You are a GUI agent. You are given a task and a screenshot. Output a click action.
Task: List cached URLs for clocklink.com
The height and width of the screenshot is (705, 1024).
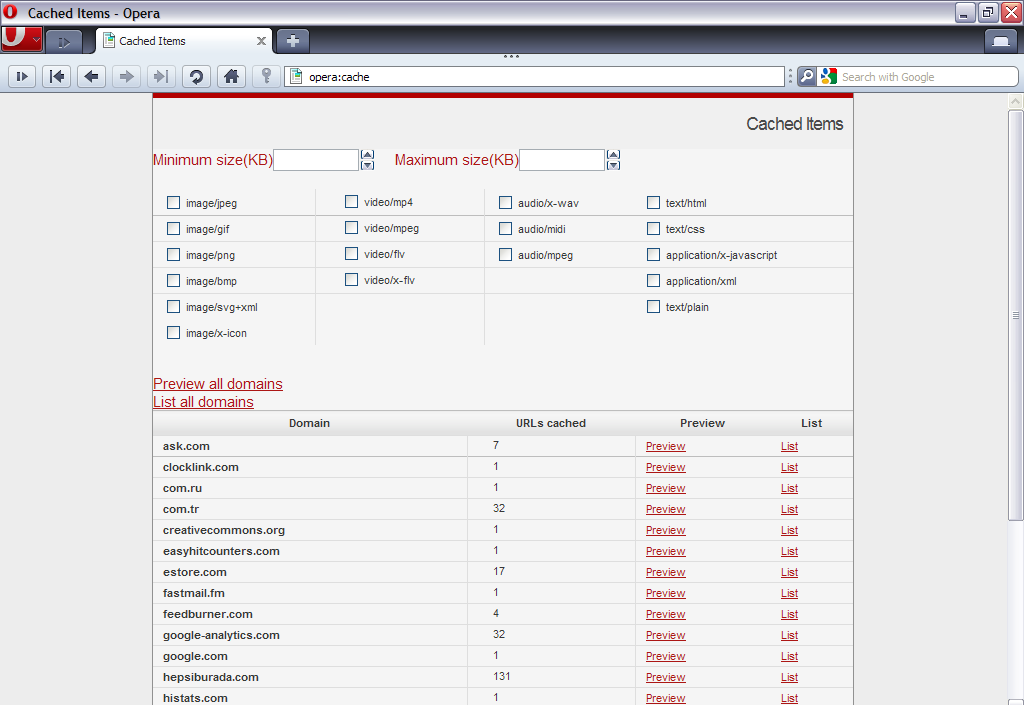pyautogui.click(x=789, y=467)
